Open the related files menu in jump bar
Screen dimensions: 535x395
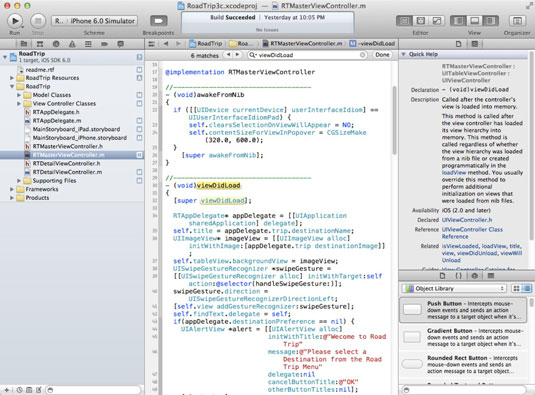151,44
